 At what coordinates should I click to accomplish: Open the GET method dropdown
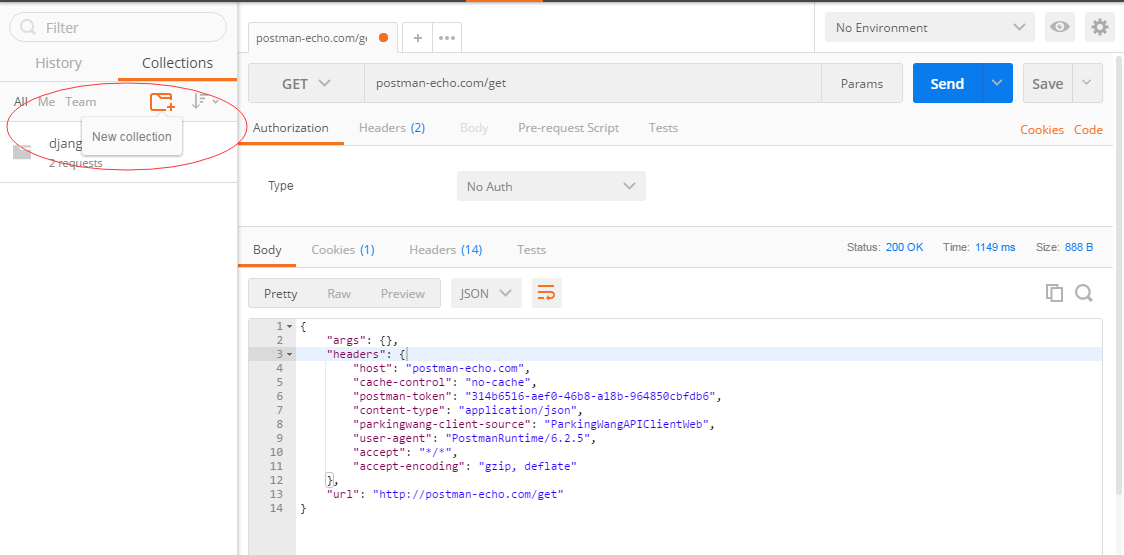point(306,83)
